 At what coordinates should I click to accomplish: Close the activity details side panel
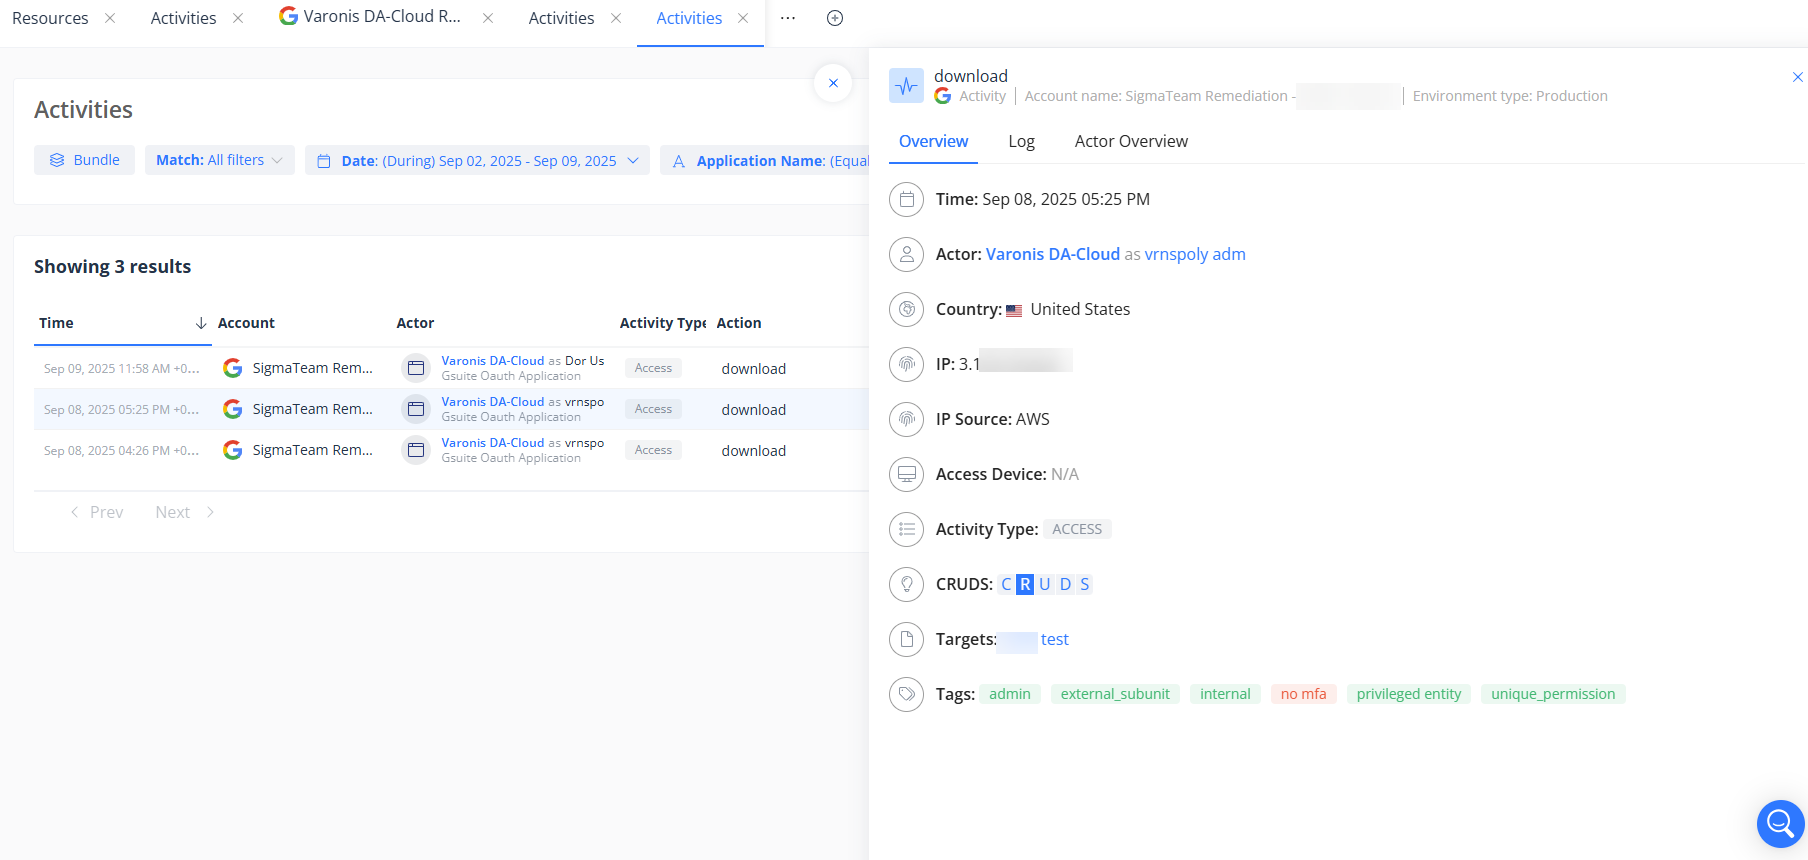[x=1797, y=77]
